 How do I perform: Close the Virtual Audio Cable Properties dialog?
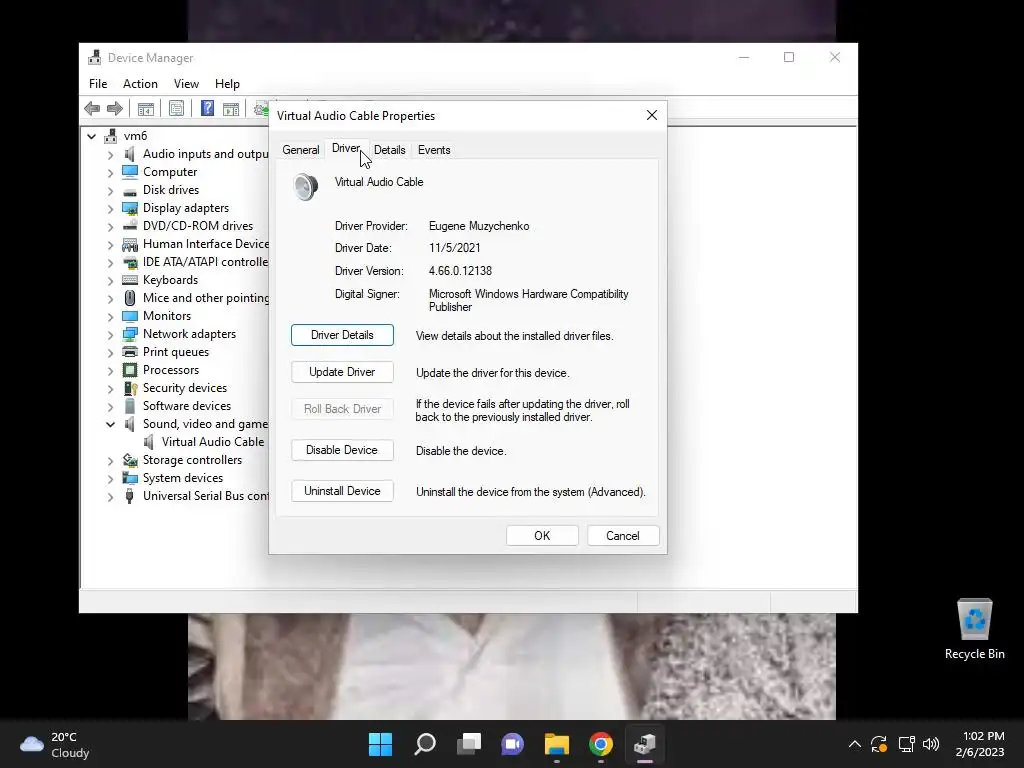click(652, 115)
